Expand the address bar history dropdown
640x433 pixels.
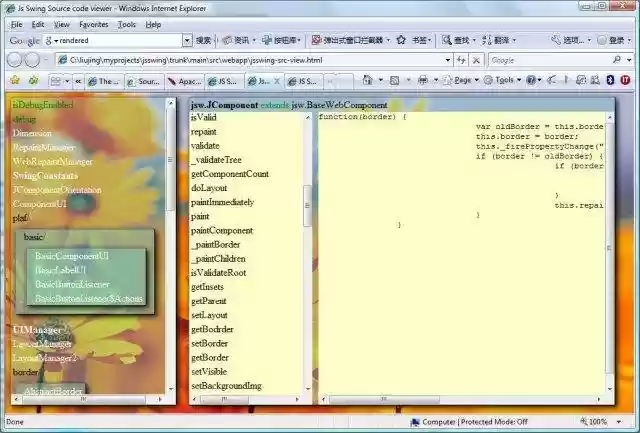click(448, 60)
